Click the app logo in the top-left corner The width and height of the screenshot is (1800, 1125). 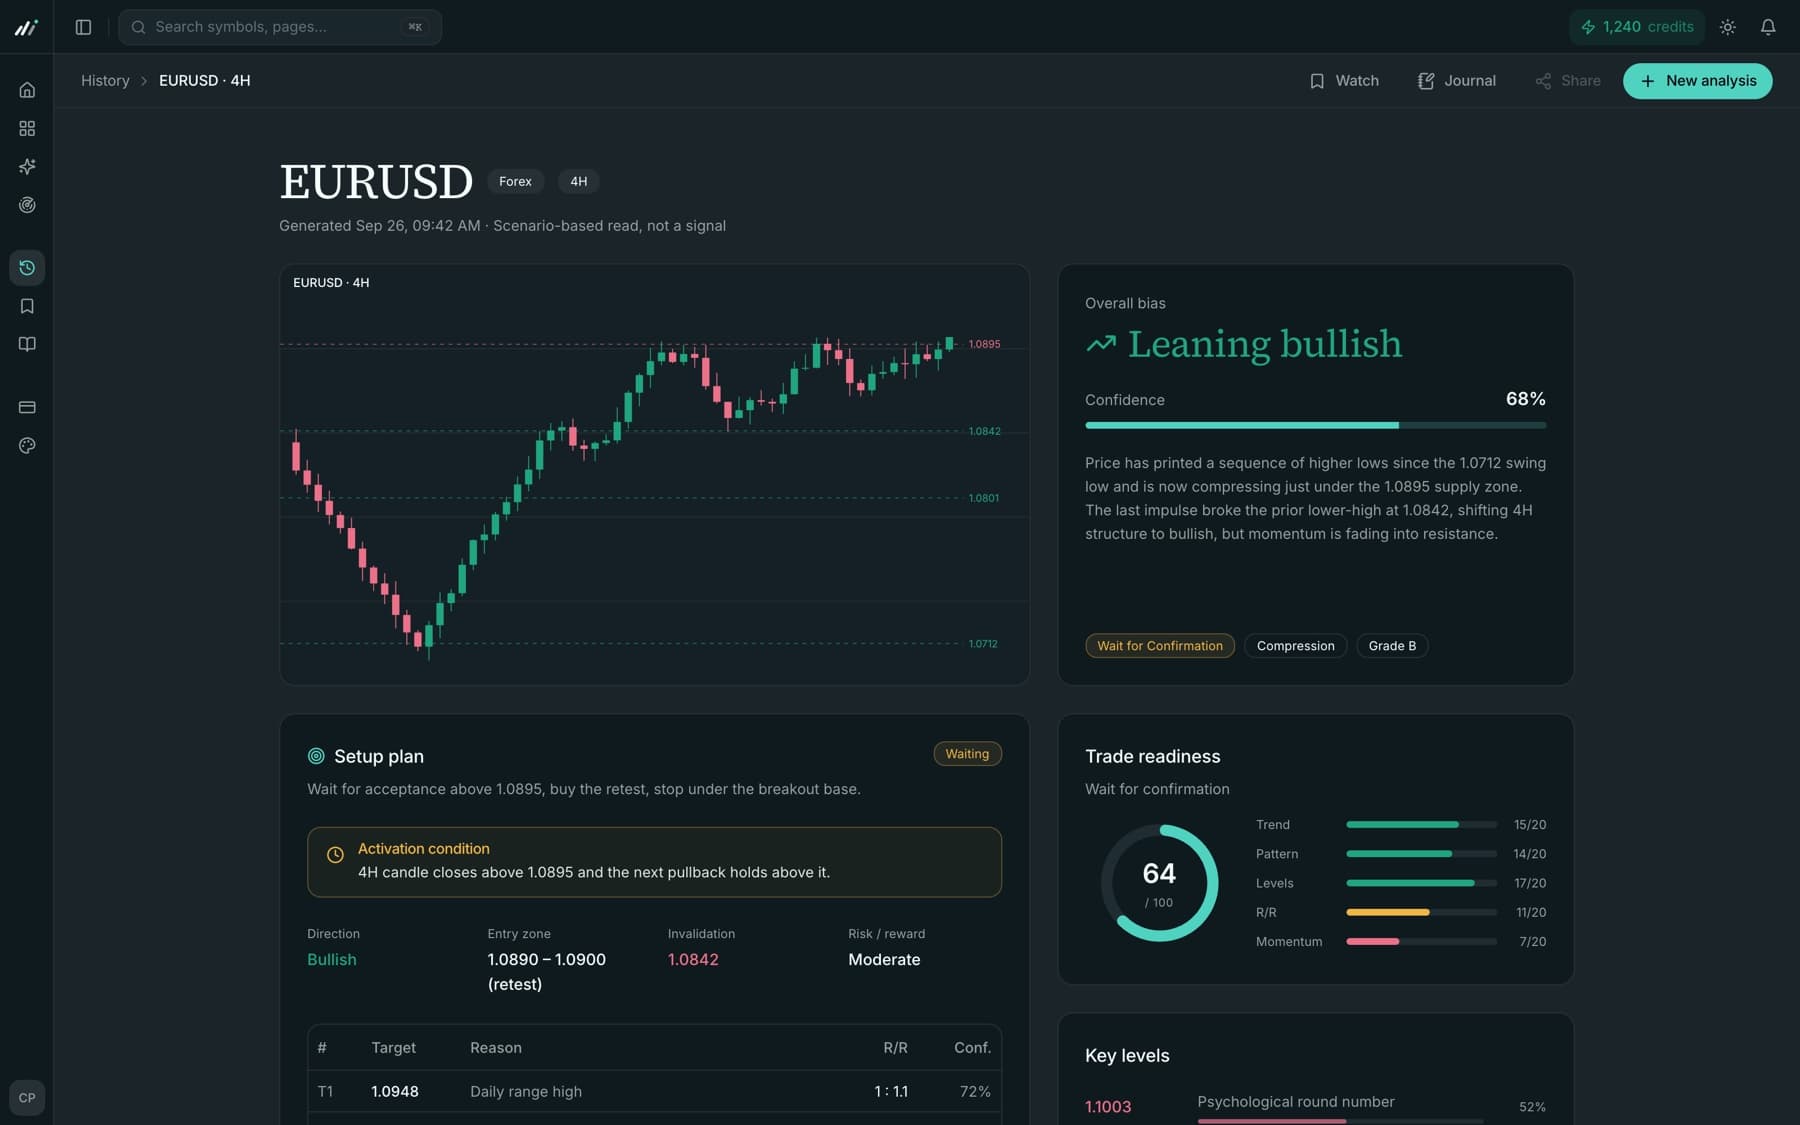(27, 27)
